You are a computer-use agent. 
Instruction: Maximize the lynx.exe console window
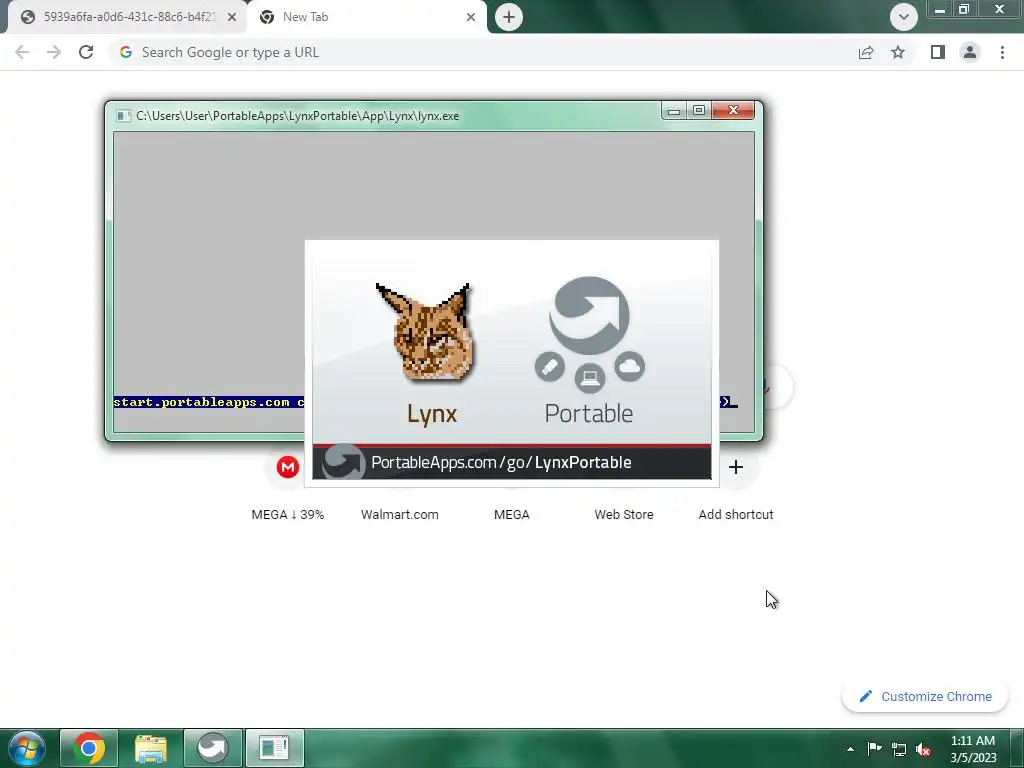pyautogui.click(x=699, y=111)
